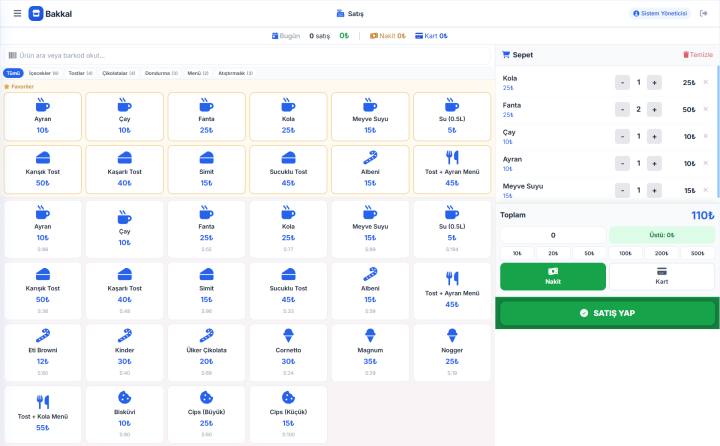Viewport: 720px width, 446px height.
Task: Increase Fanta quantity with plus button
Action: click(654, 109)
